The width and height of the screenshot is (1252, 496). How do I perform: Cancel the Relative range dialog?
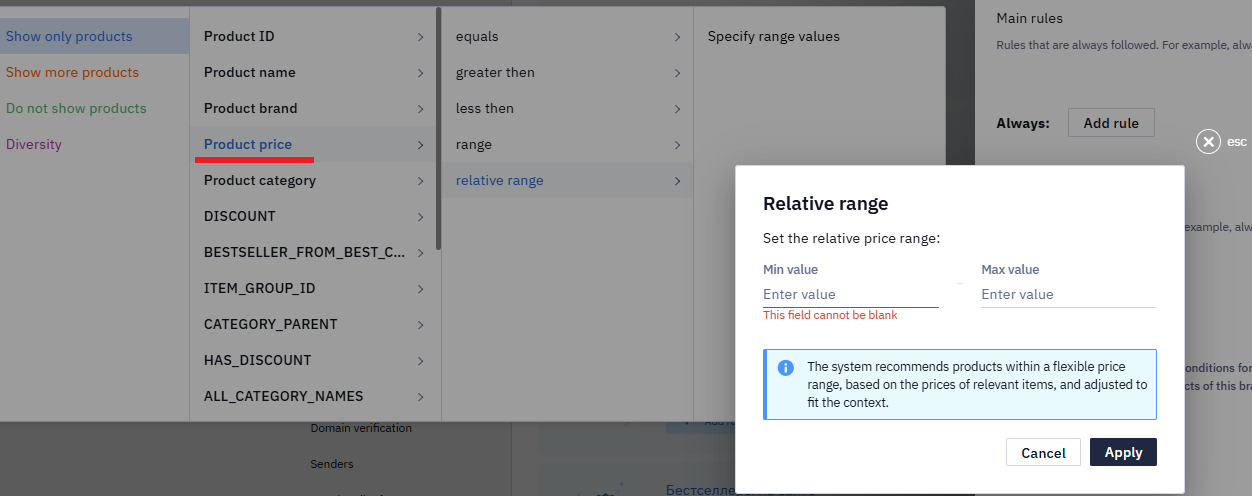[1043, 452]
